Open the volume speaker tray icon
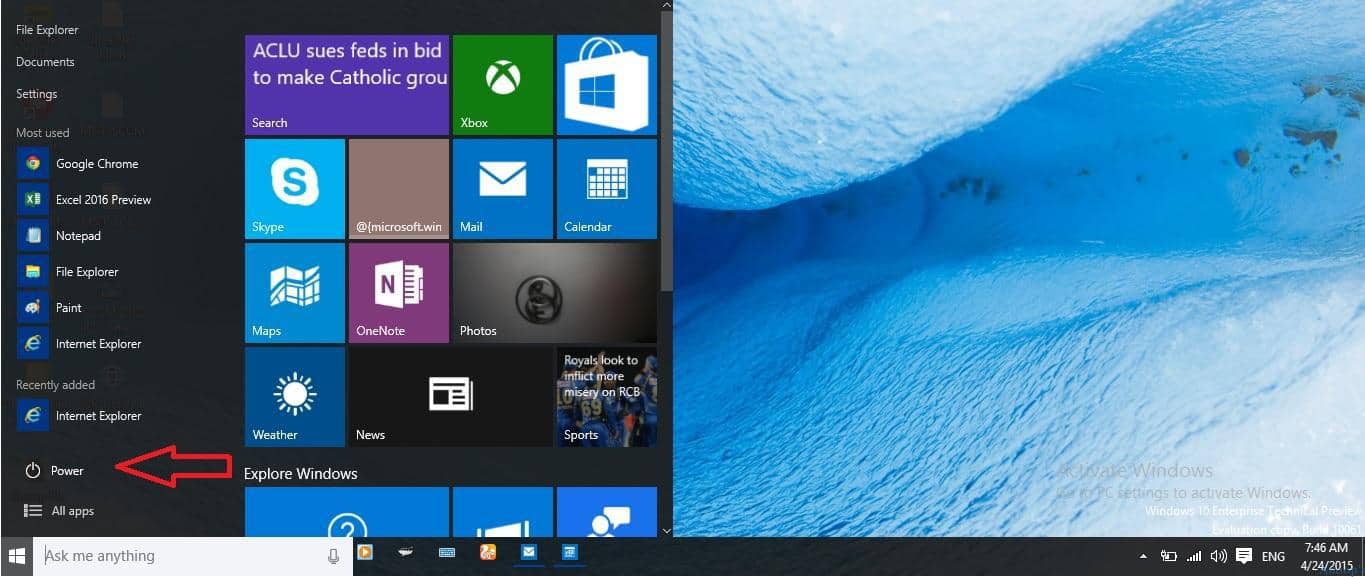This screenshot has height=577, width=1365. point(1218,556)
